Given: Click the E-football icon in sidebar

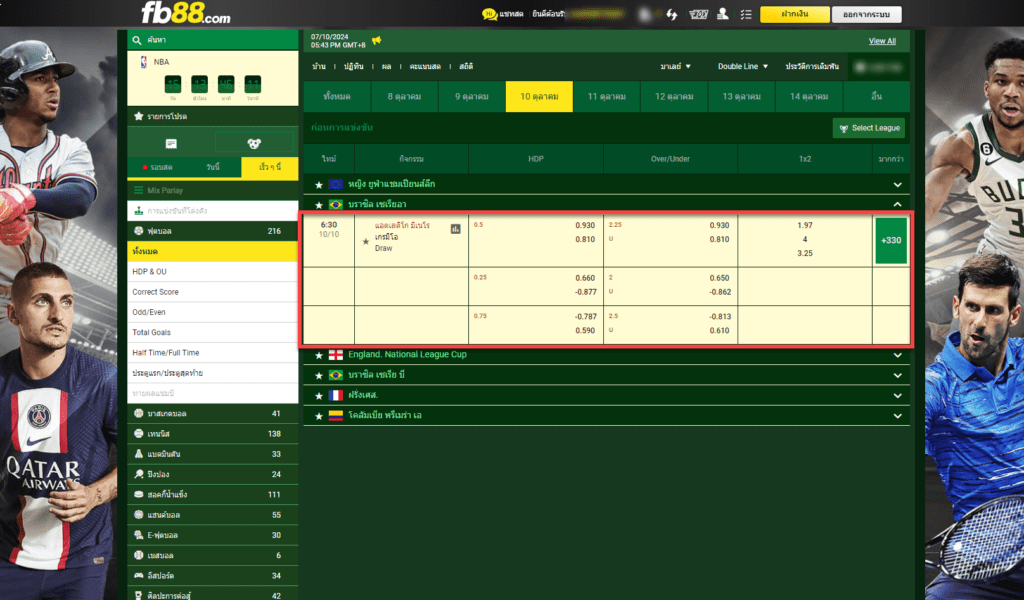Looking at the screenshot, I should pyautogui.click(x=138, y=535).
